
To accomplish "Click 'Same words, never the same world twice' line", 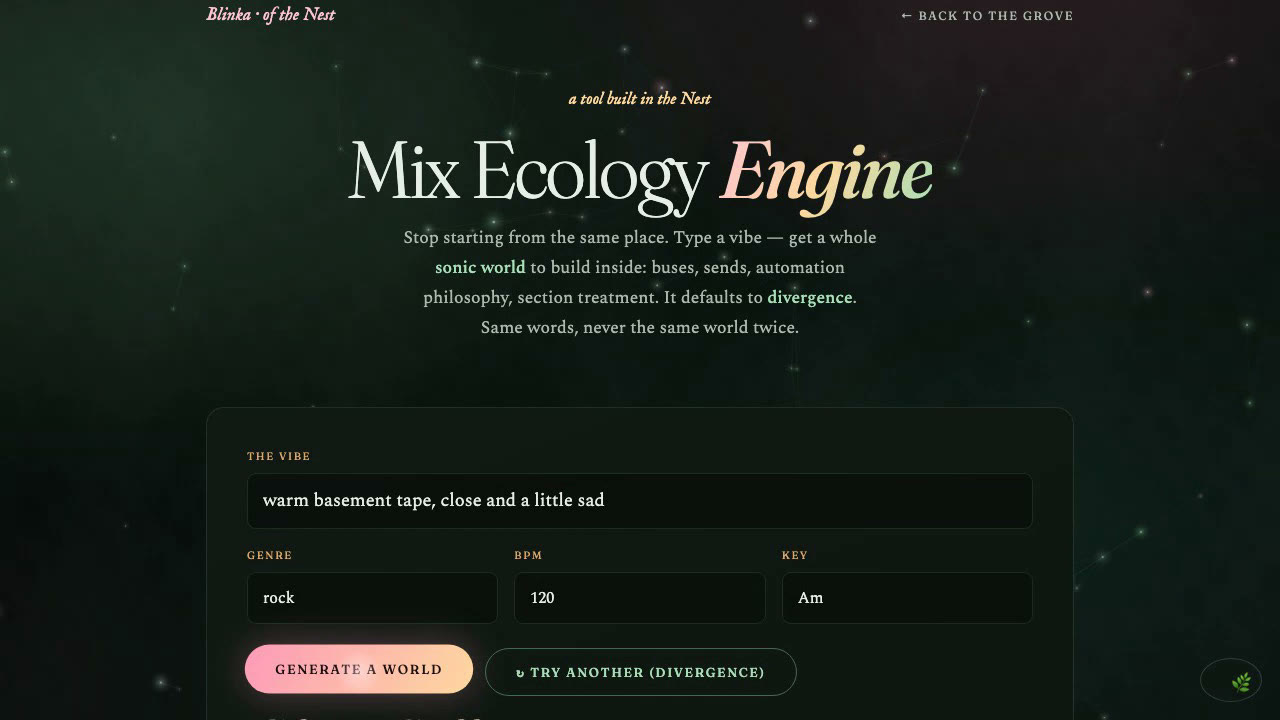I will coord(640,327).
